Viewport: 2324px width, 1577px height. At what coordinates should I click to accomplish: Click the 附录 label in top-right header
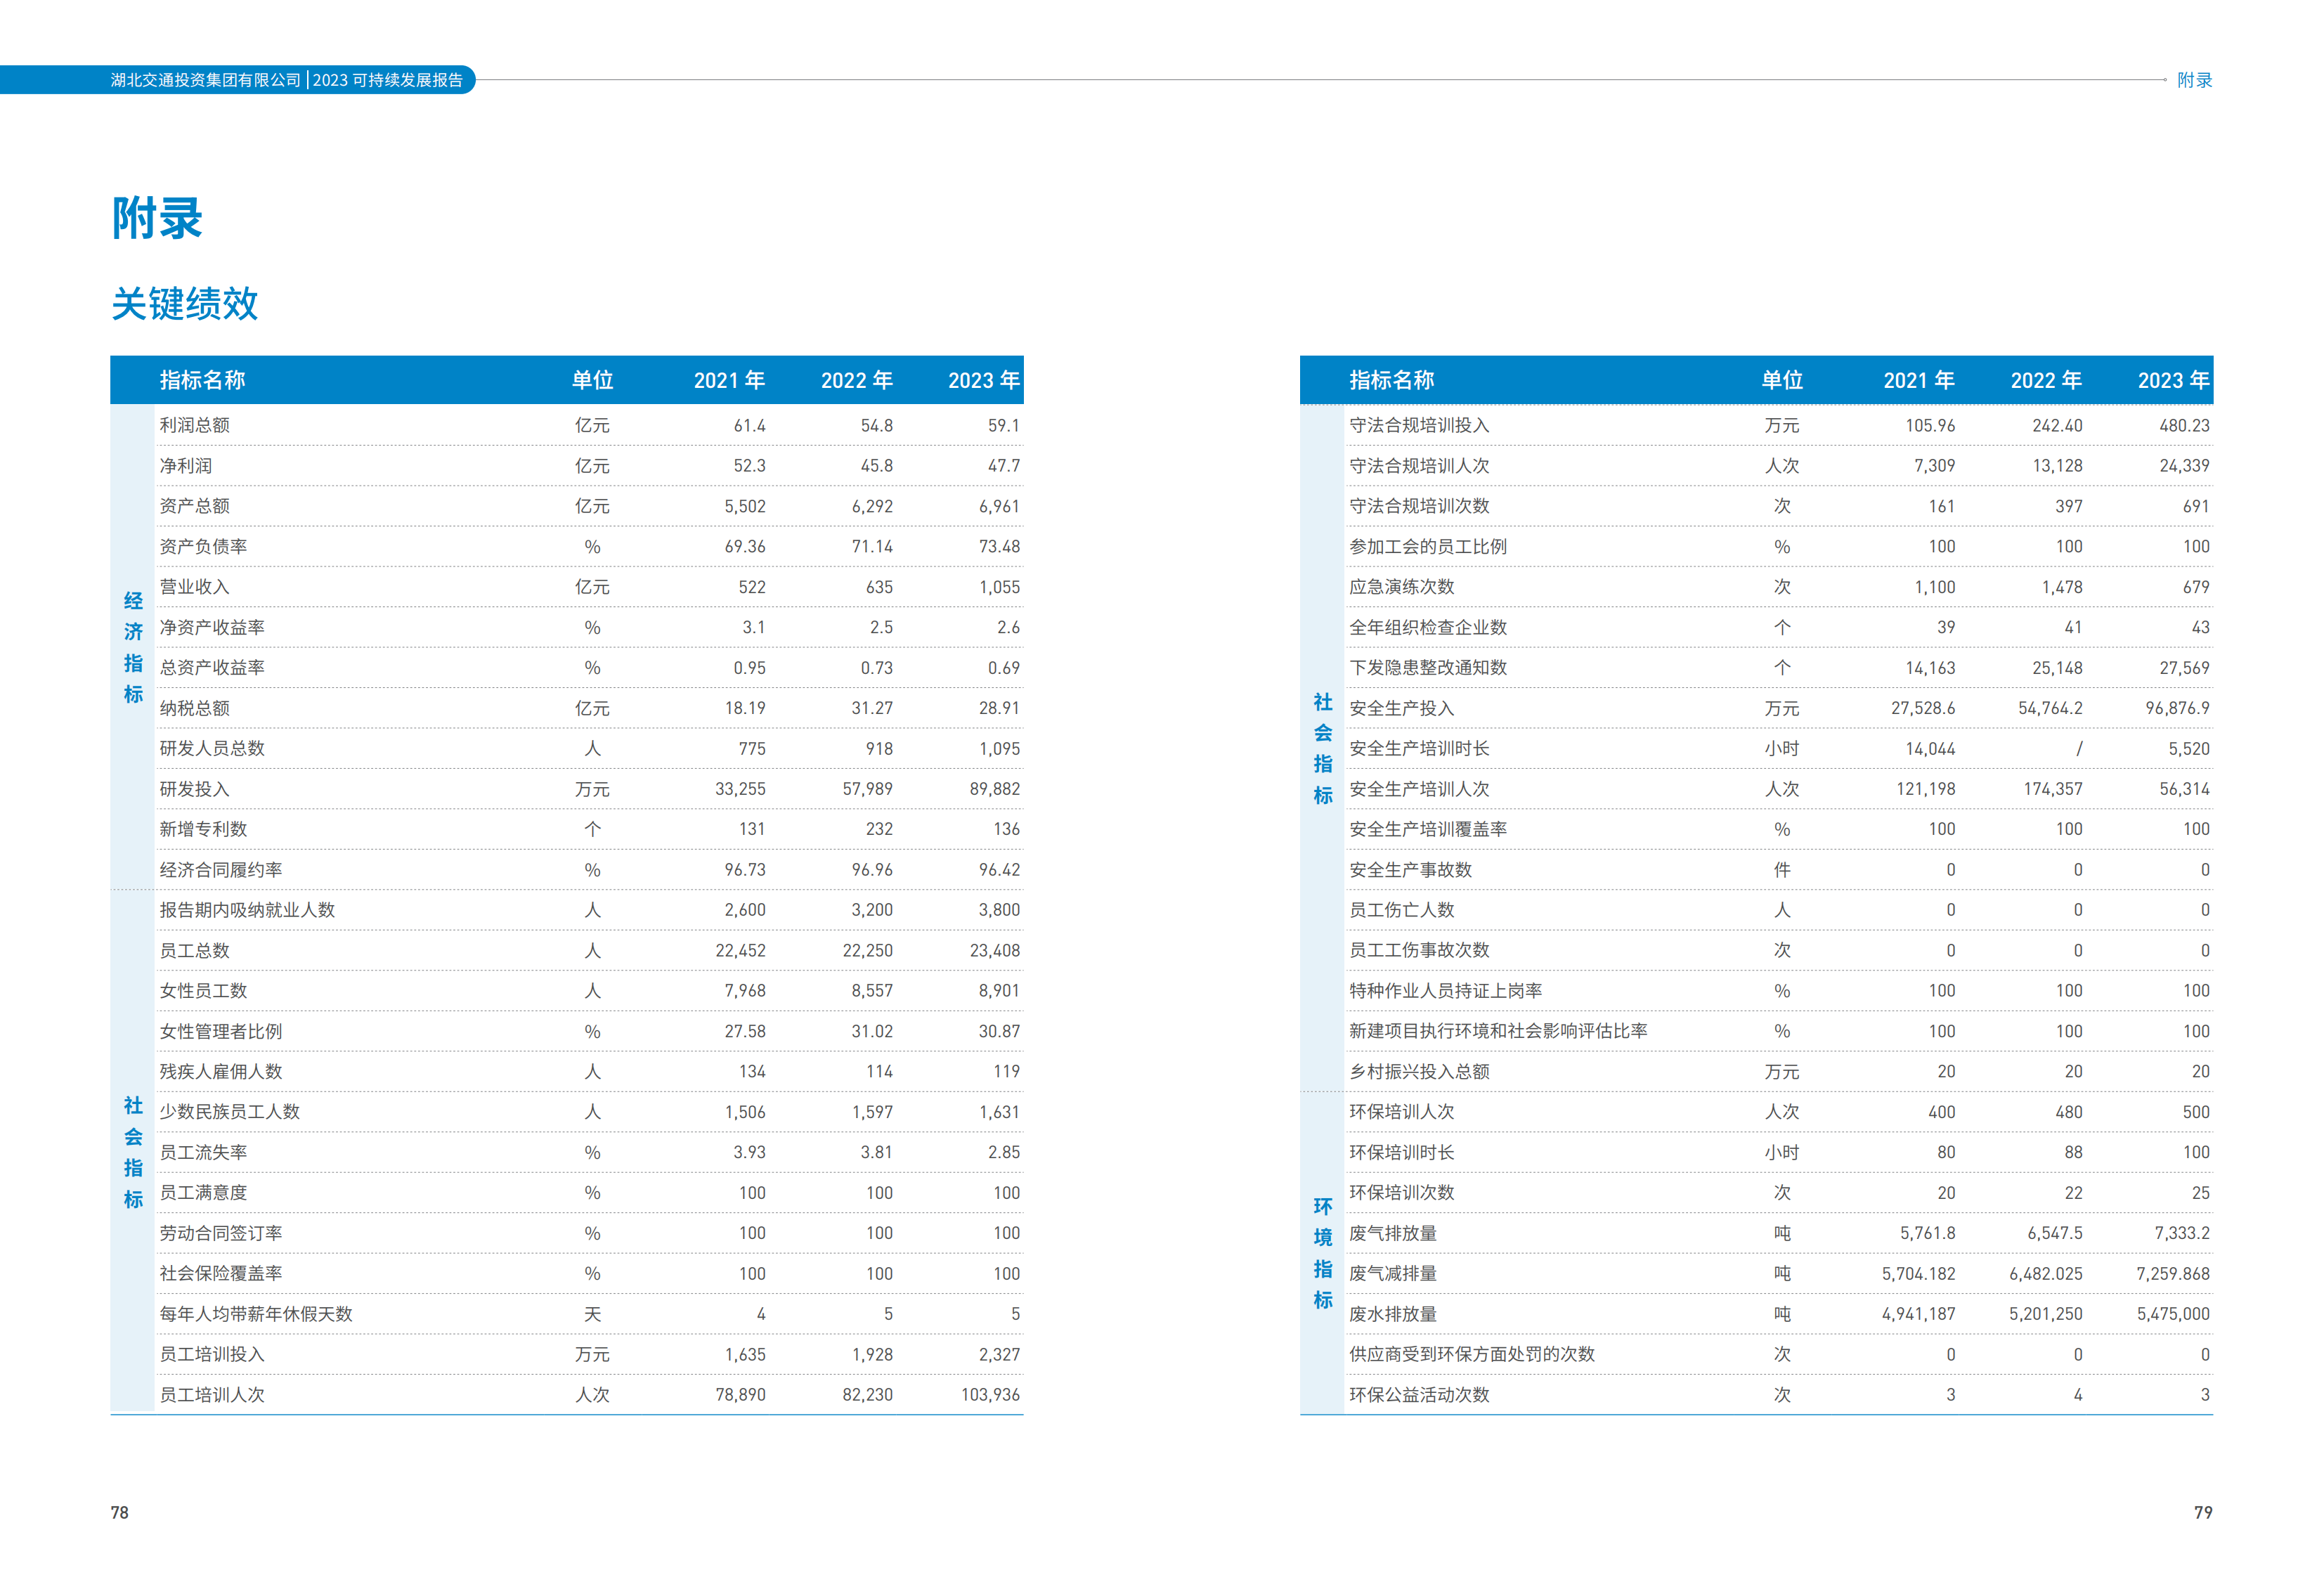click(x=2194, y=80)
